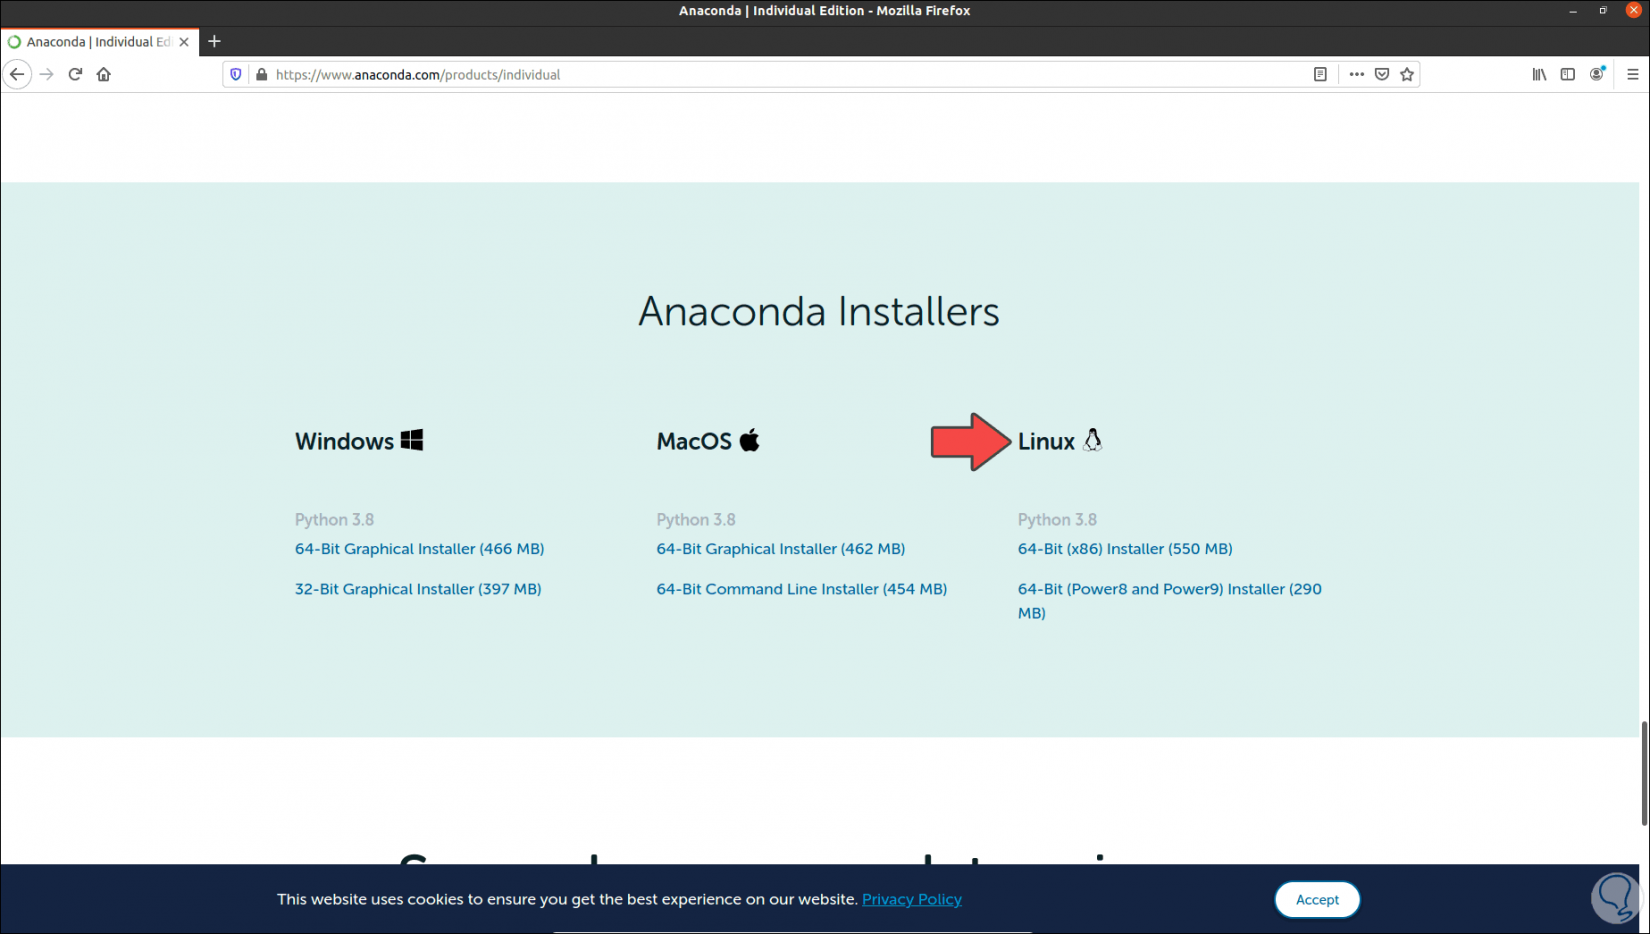
Task: Download MacOS 64-Bit Graphical Installer (462 MB)
Action: click(781, 549)
